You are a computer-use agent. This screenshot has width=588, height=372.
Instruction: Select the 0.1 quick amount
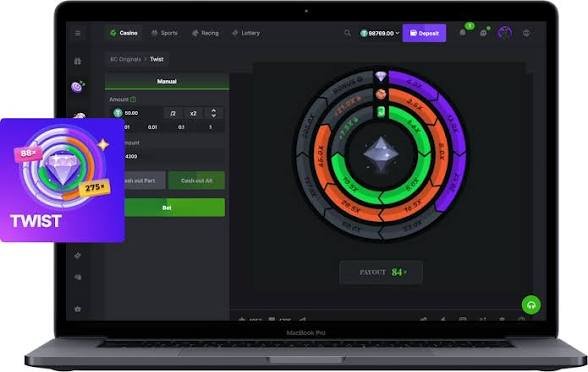[181, 128]
